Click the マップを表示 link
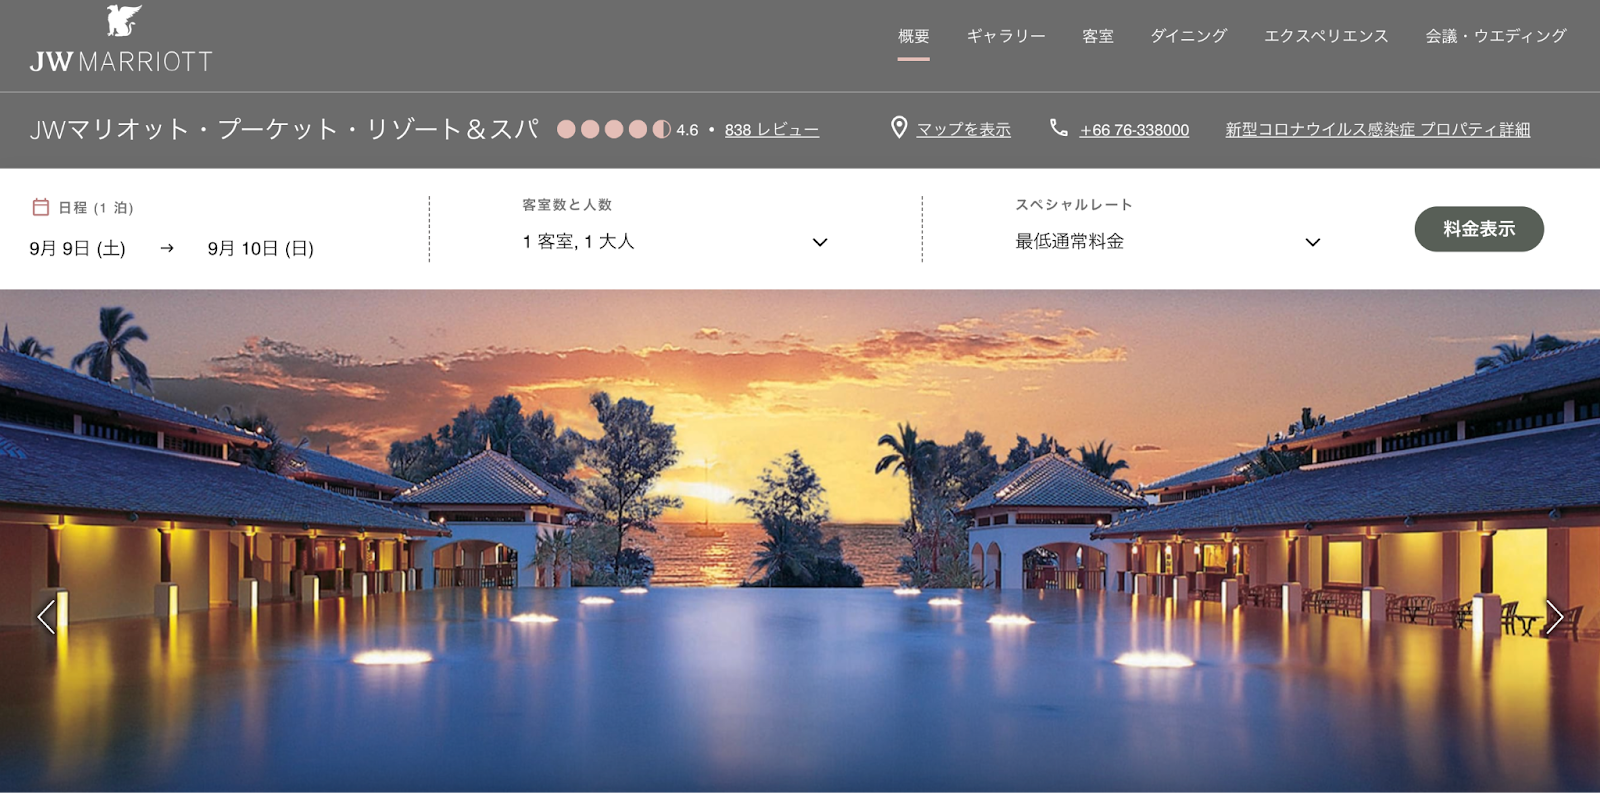Screen dimensions: 1600x793 963,130
